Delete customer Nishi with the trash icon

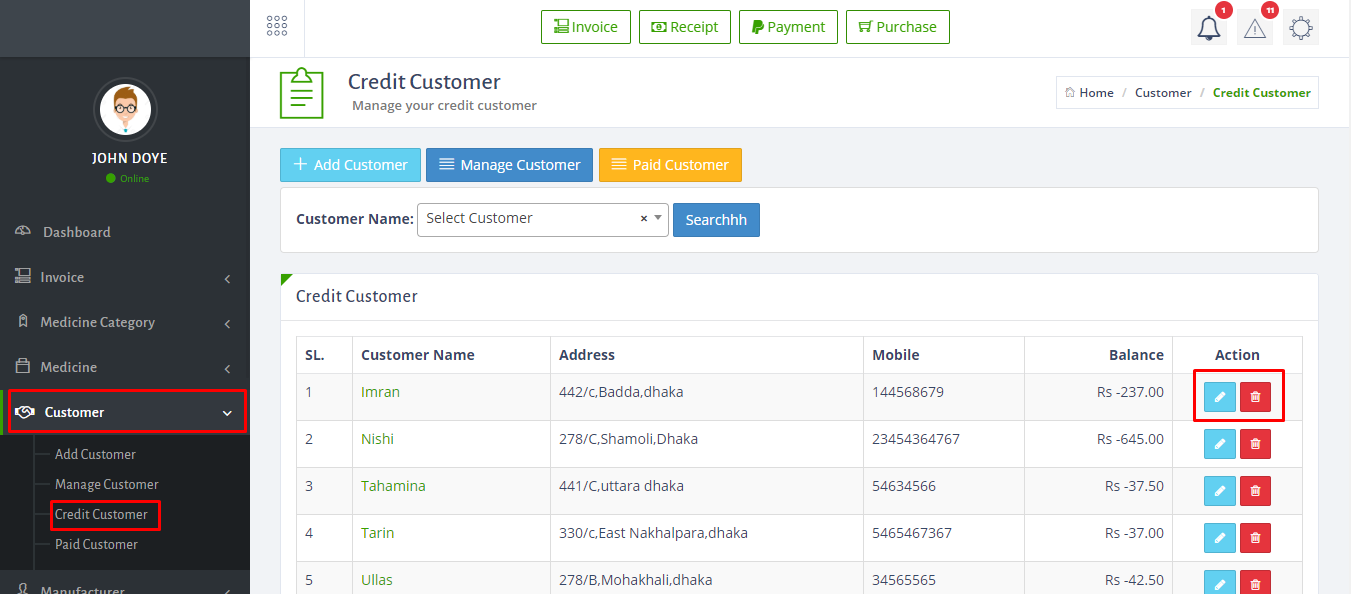click(1255, 444)
